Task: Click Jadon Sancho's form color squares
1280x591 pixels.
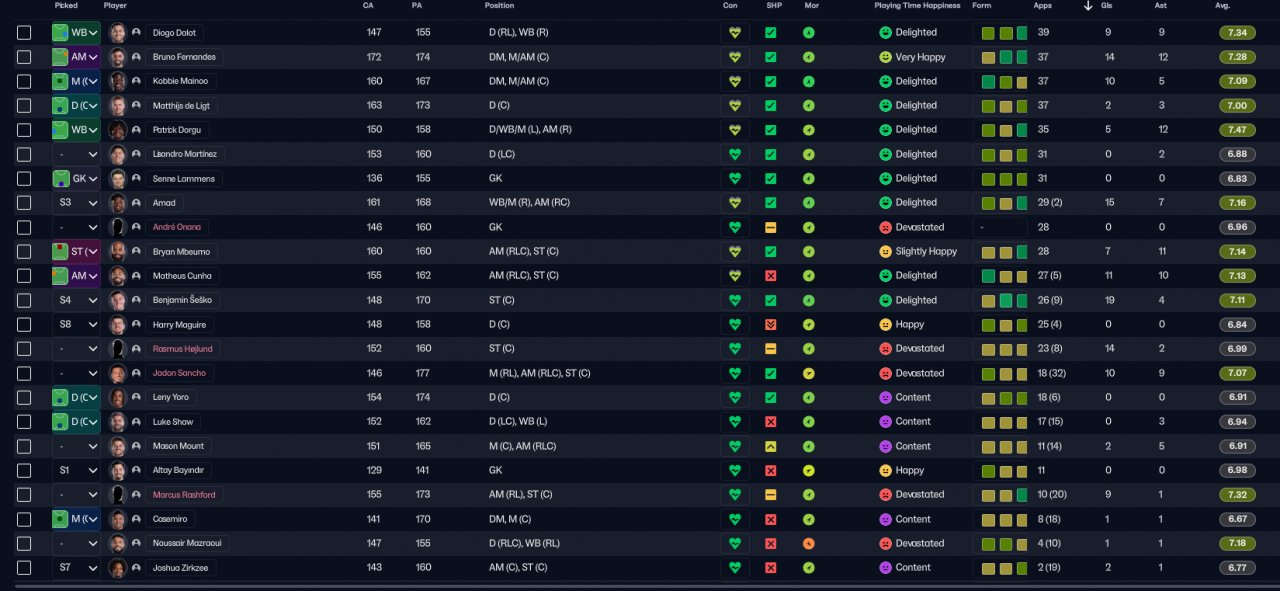Action: (x=1004, y=373)
